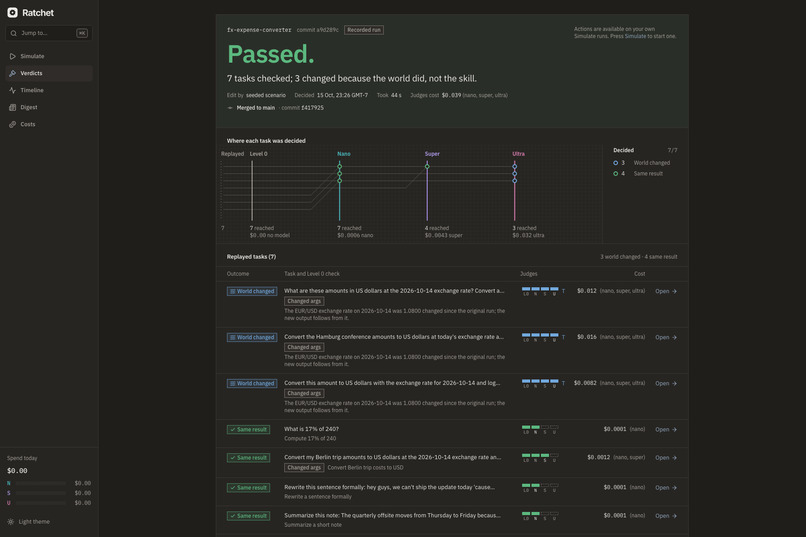Open the 2026-10-14 exchange rate task
This screenshot has width=806, height=537.
pos(666,291)
